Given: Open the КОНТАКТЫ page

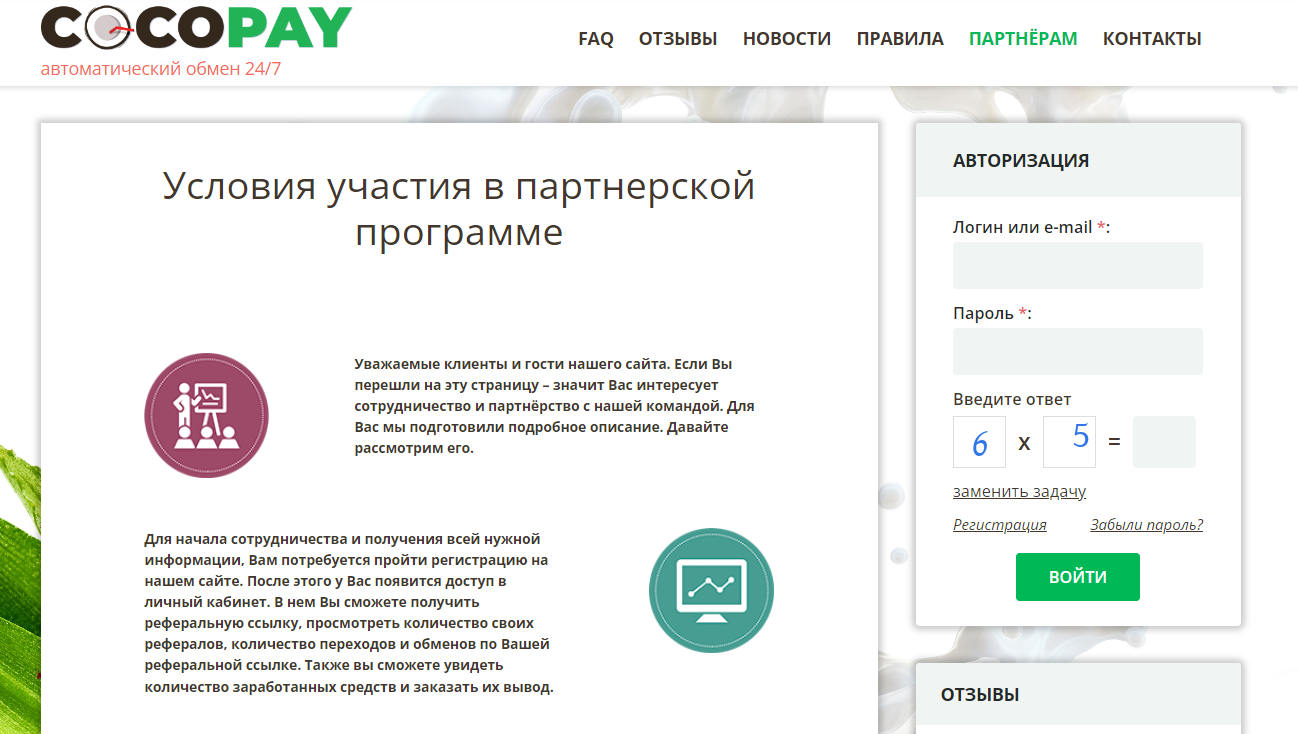Looking at the screenshot, I should coord(1152,39).
